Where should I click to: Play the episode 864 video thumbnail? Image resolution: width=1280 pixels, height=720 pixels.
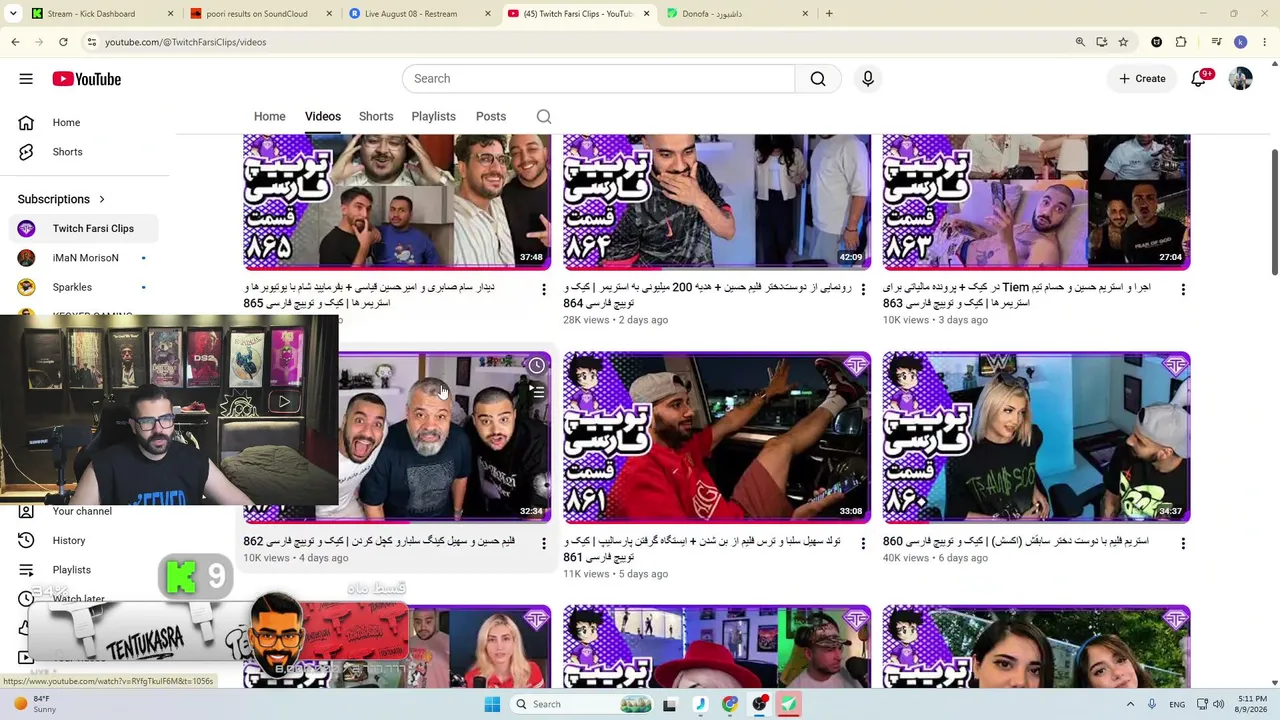tap(717, 202)
